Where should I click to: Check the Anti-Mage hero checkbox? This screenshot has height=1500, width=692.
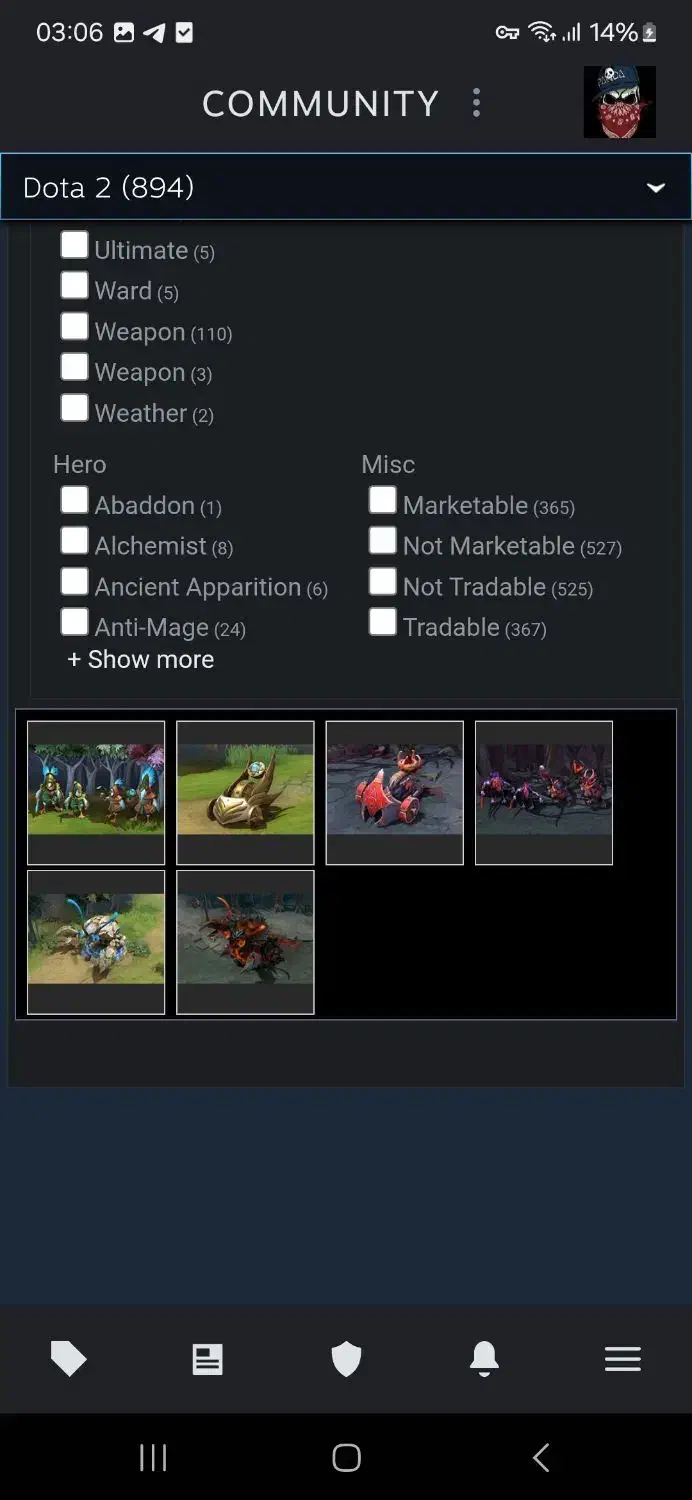[x=74, y=622]
